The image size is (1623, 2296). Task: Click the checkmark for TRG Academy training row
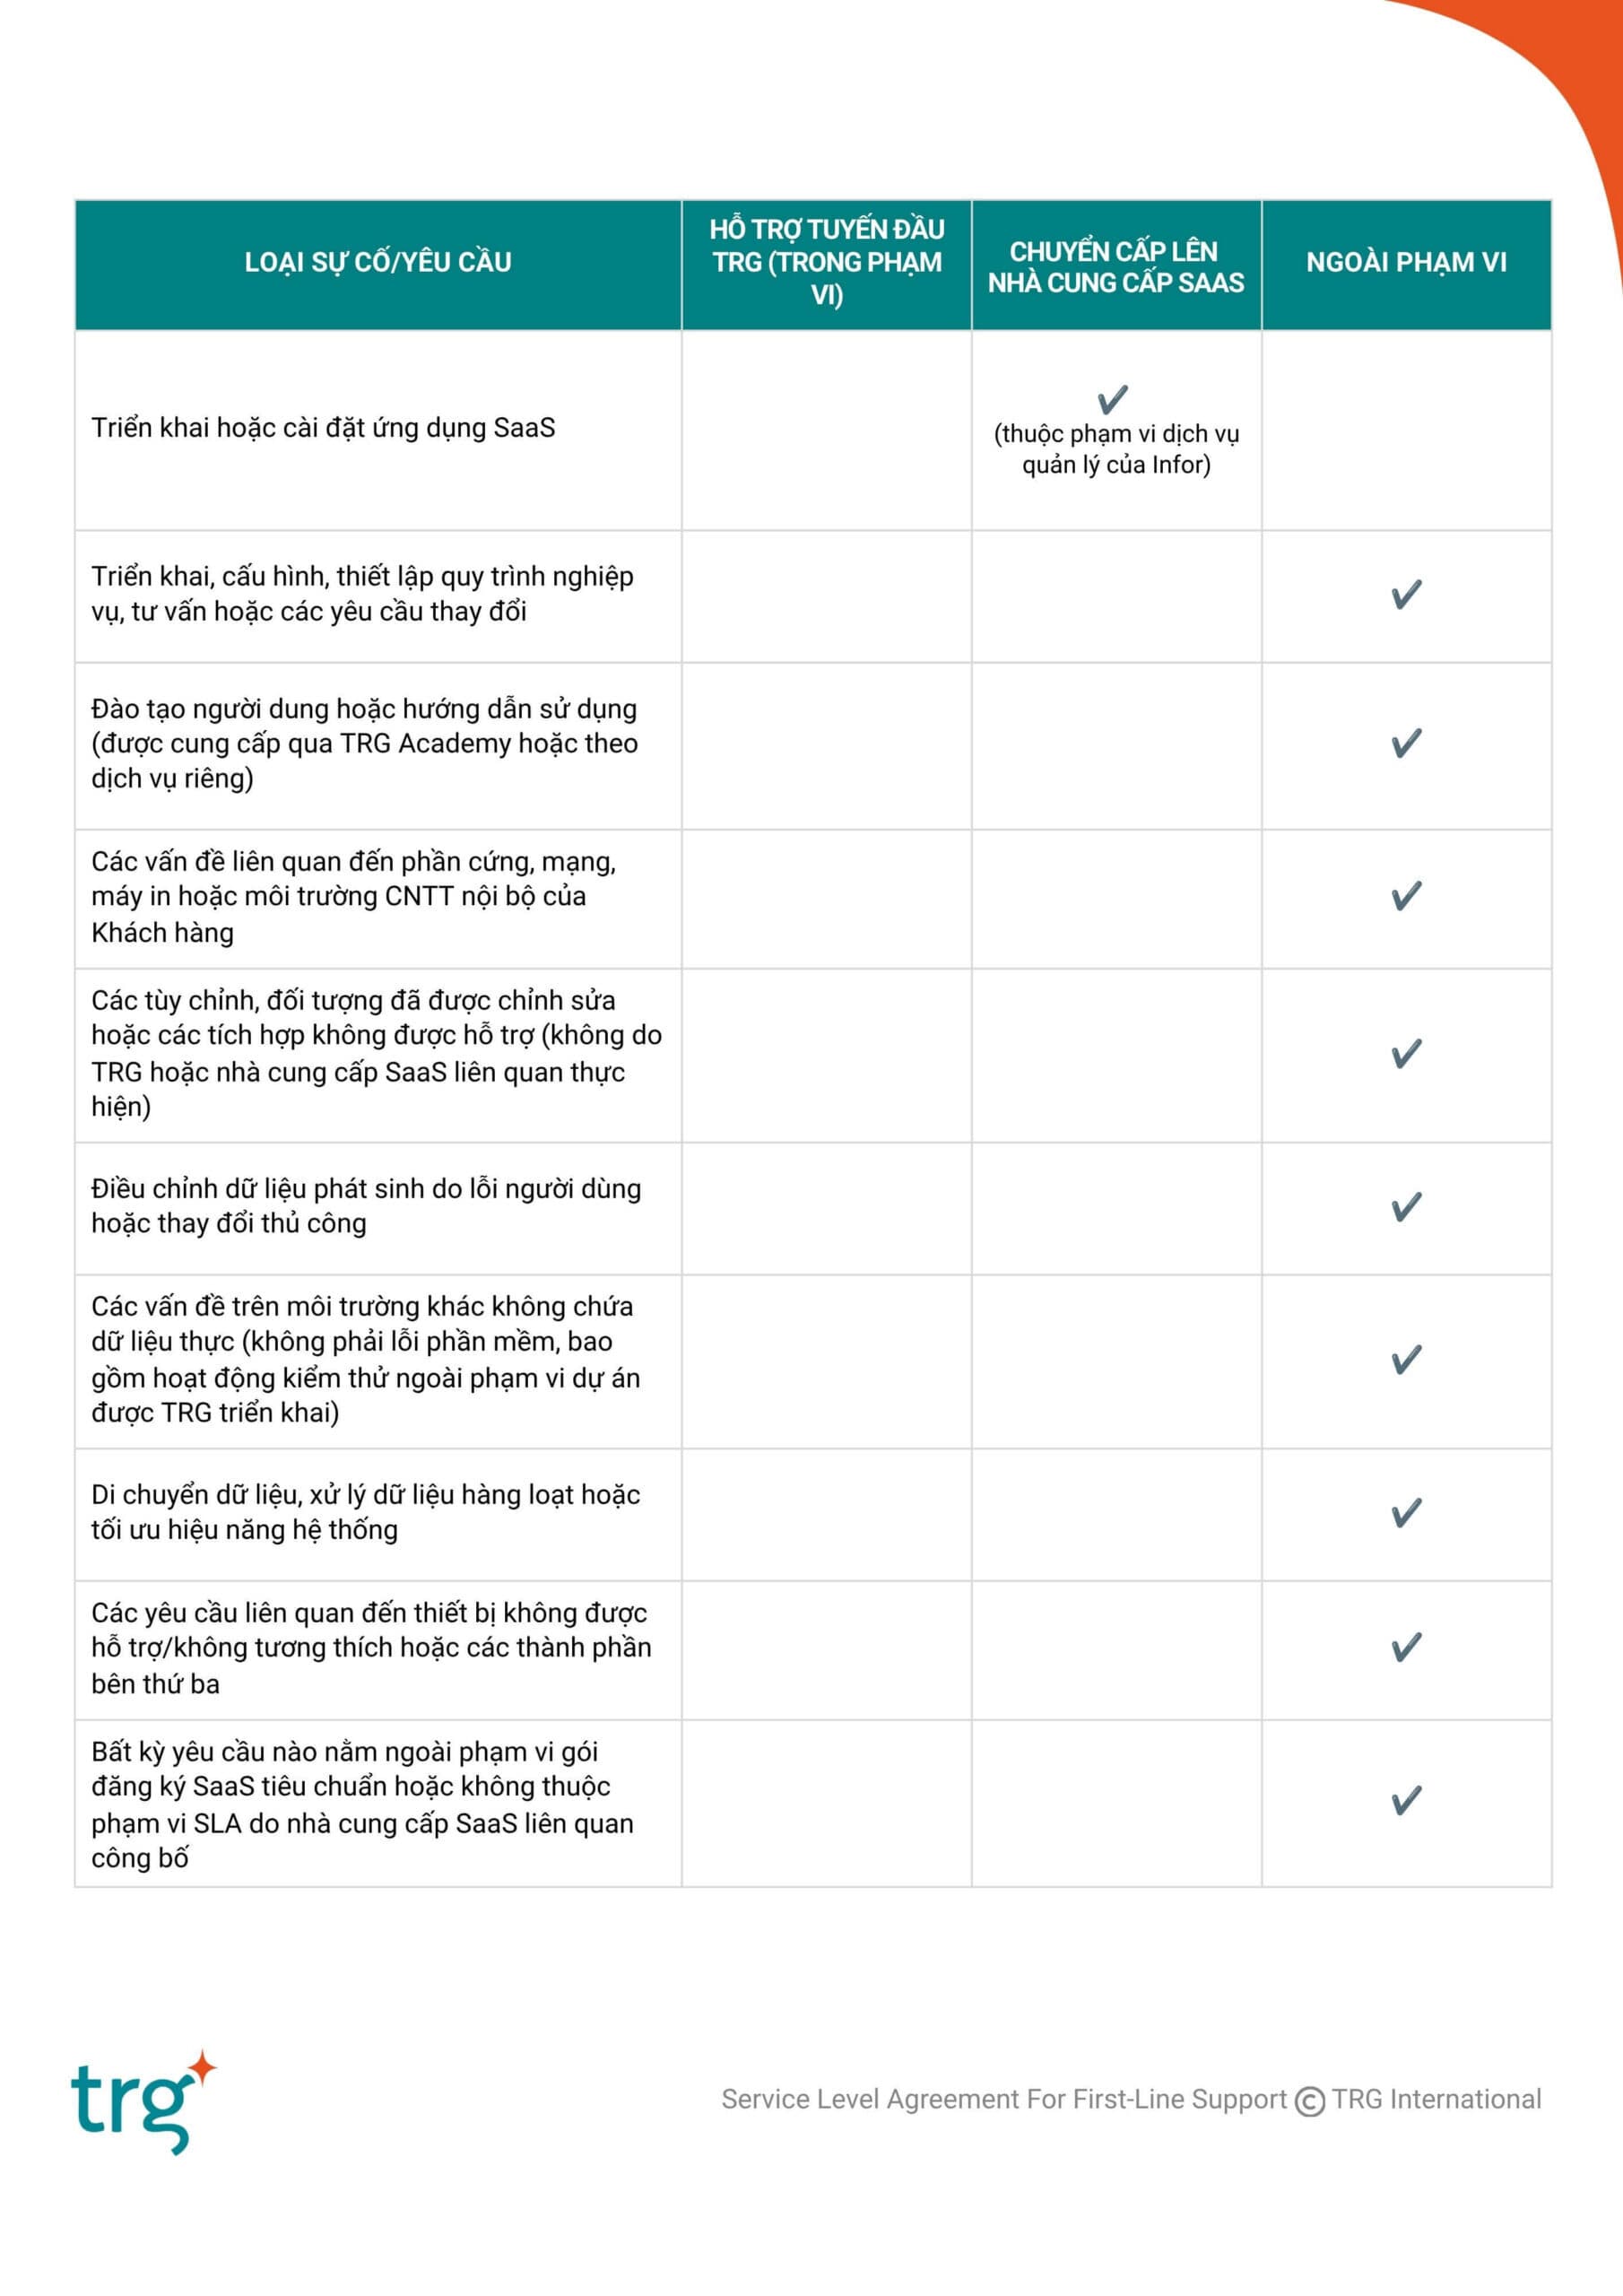pos(1407,743)
